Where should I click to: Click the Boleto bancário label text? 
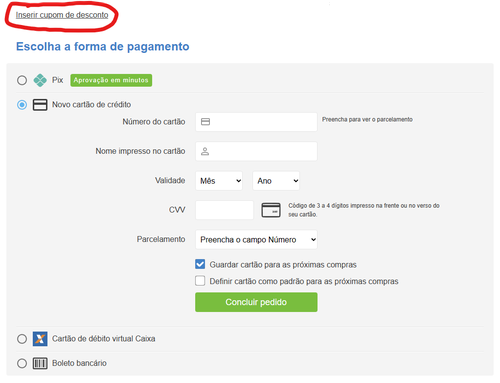pos(79,363)
